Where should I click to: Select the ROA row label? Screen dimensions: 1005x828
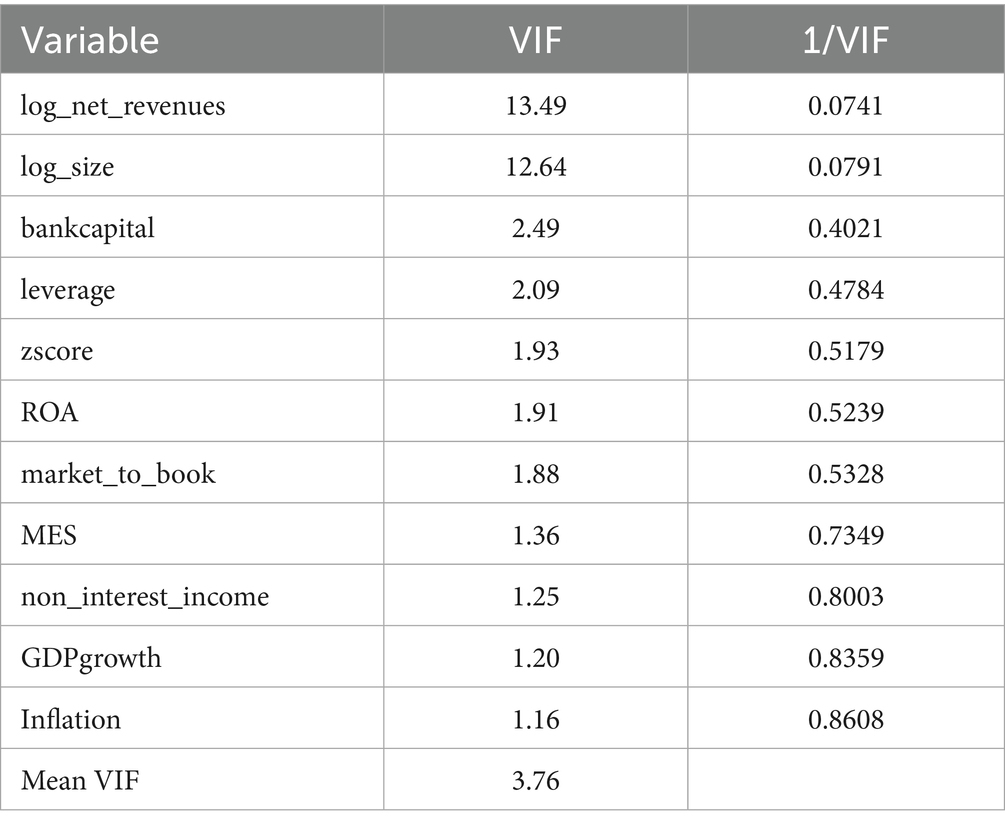pyautogui.click(x=50, y=412)
